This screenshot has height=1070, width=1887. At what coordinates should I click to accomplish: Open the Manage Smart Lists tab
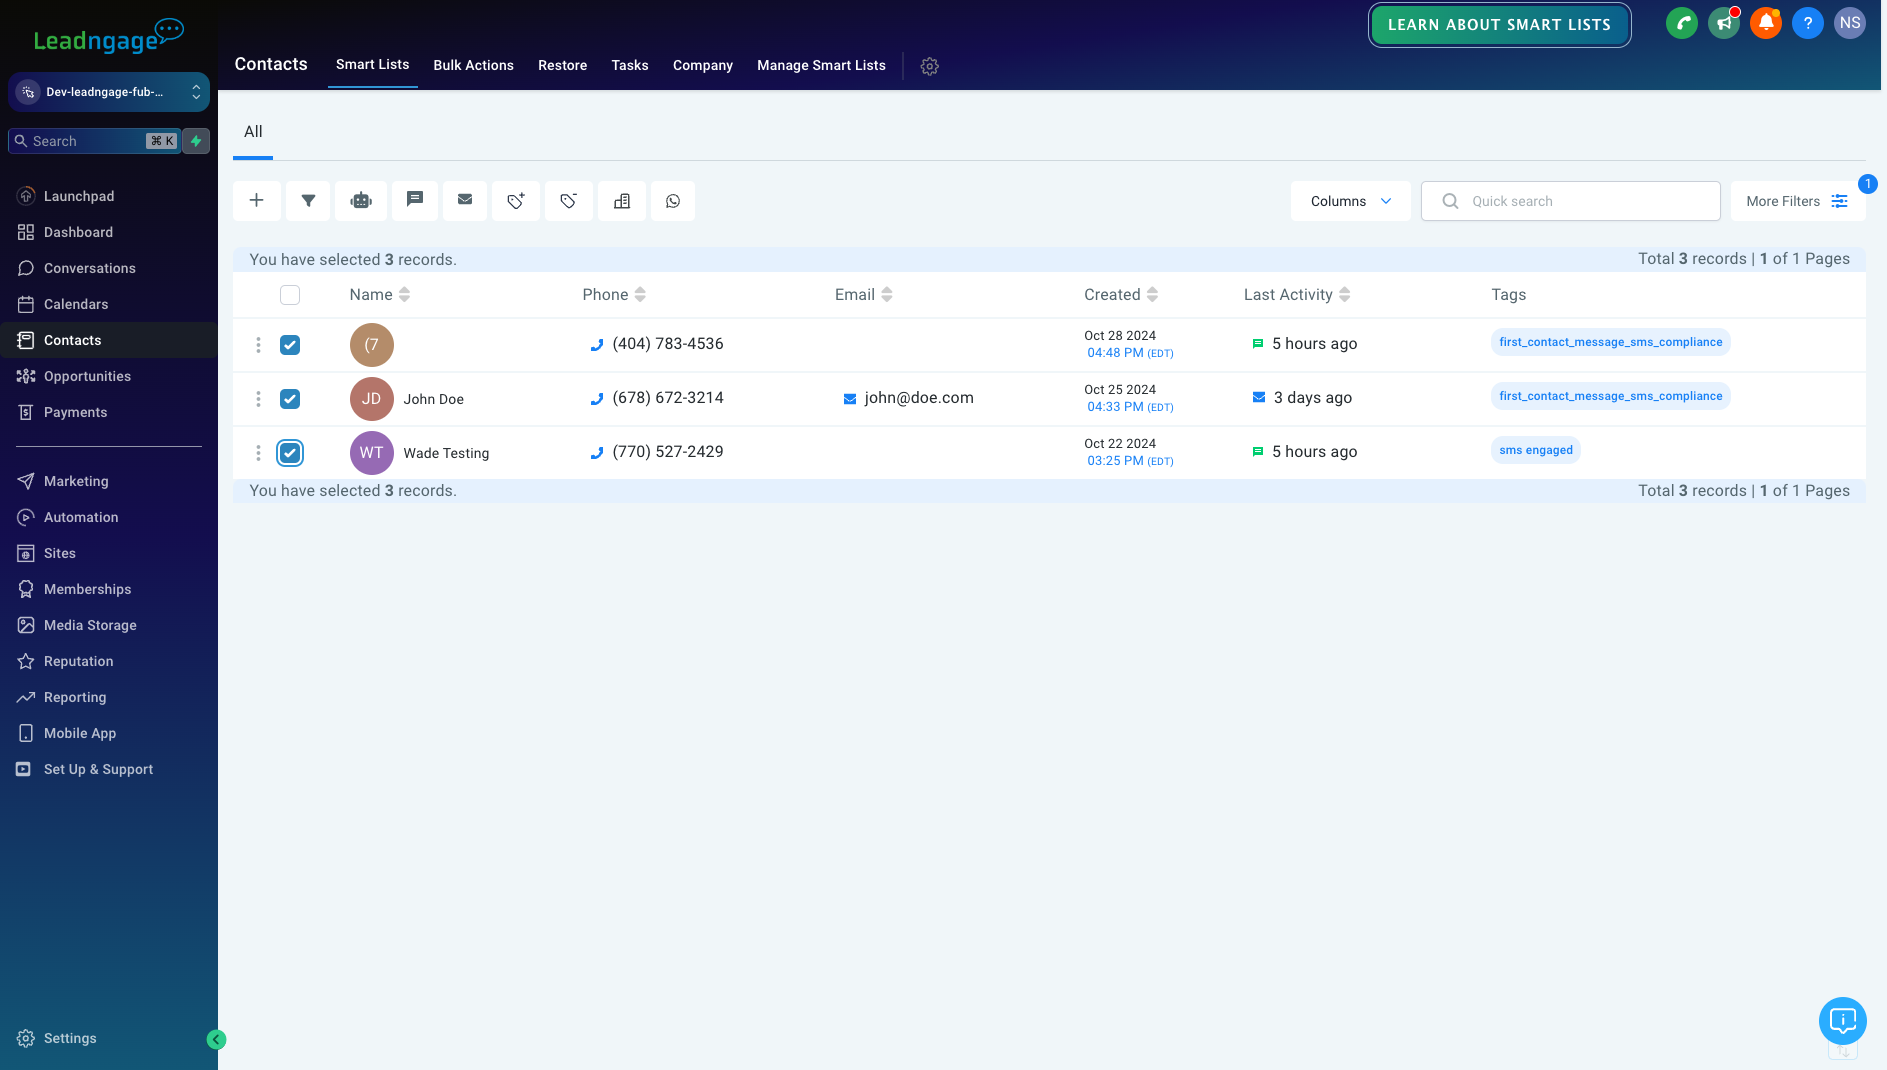tap(821, 65)
